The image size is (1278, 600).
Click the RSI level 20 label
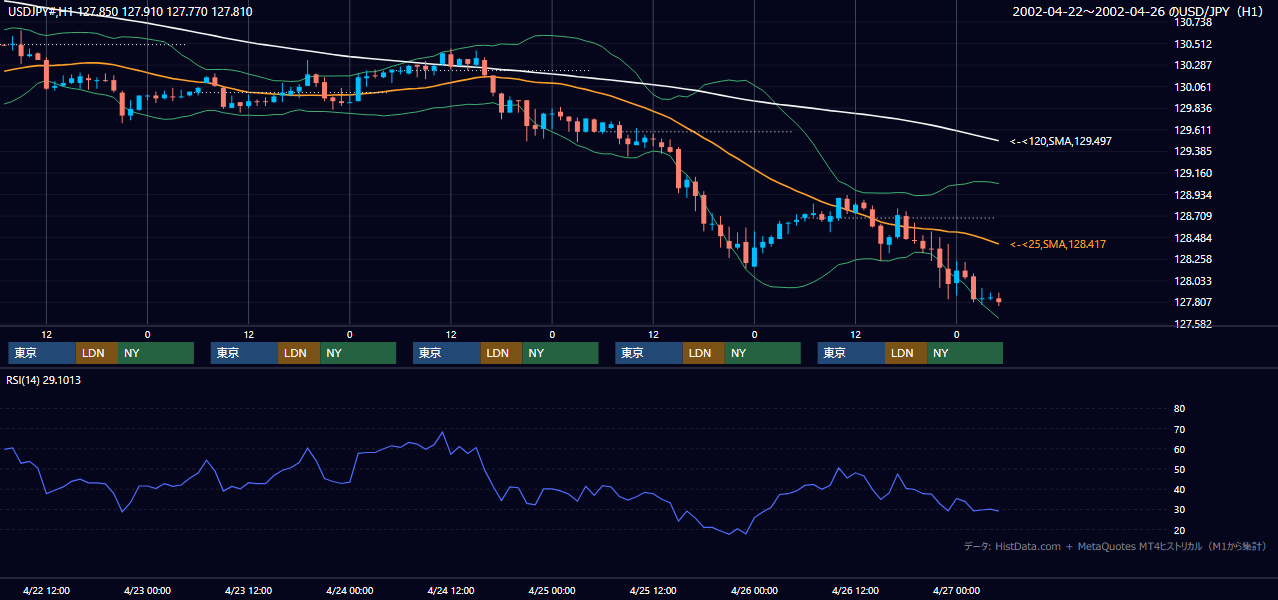pos(1179,530)
